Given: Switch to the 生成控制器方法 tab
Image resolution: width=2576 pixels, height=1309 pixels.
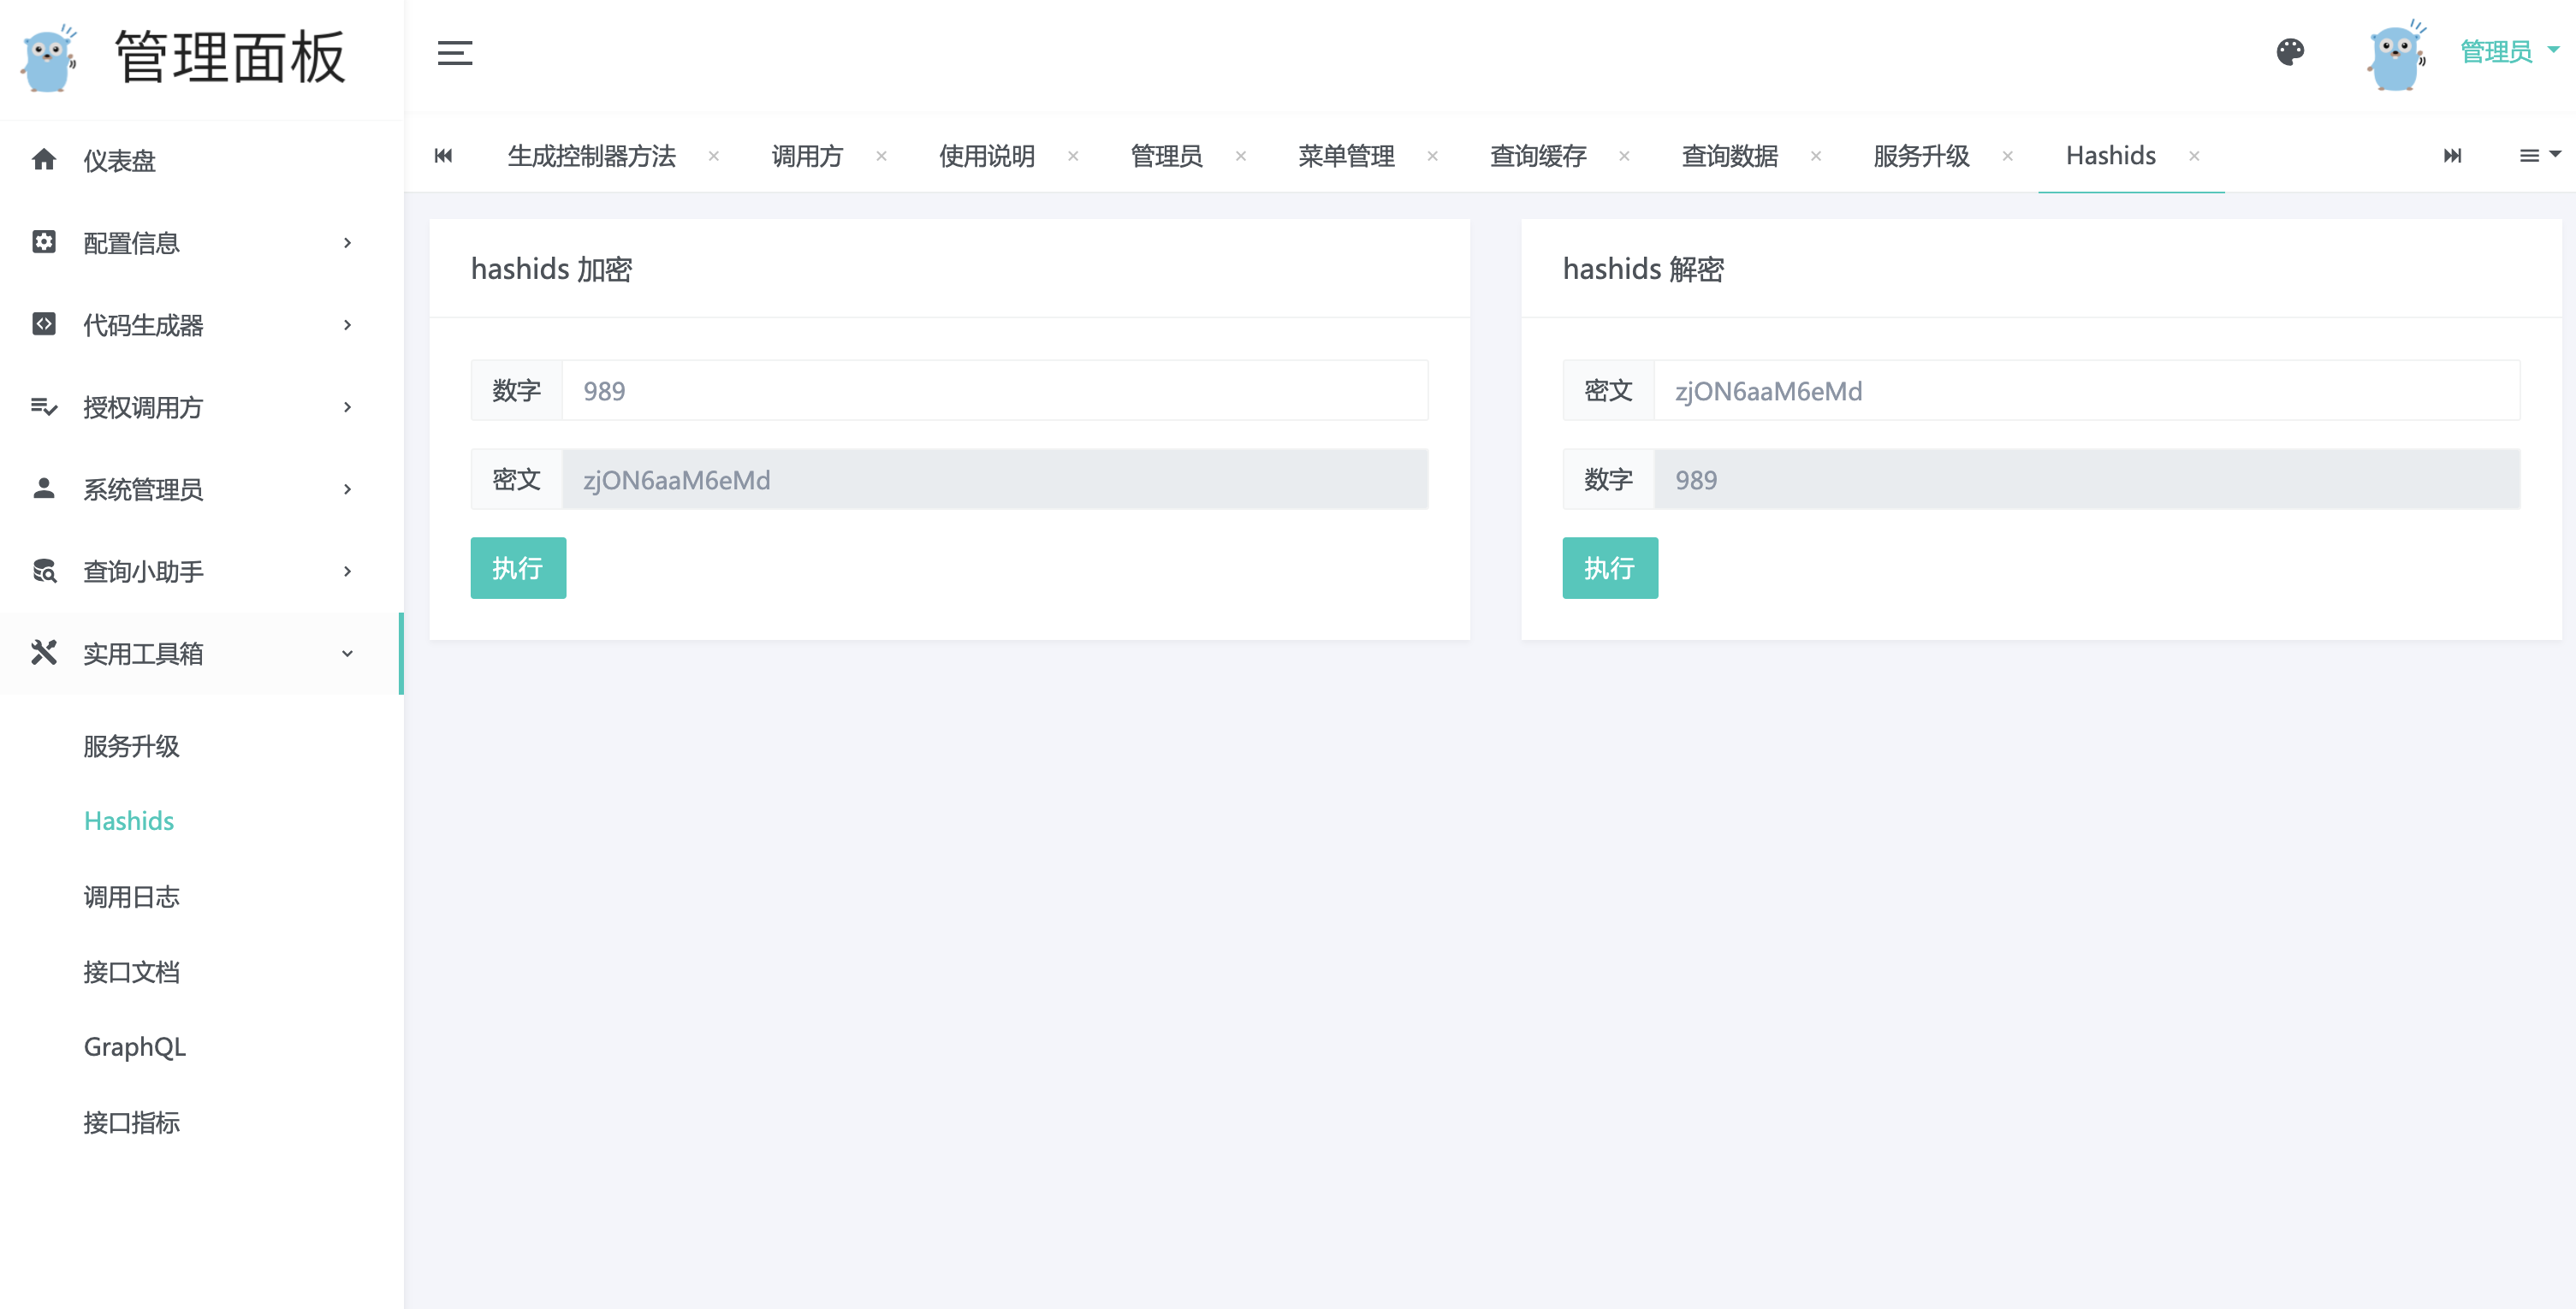Looking at the screenshot, I should tap(592, 156).
